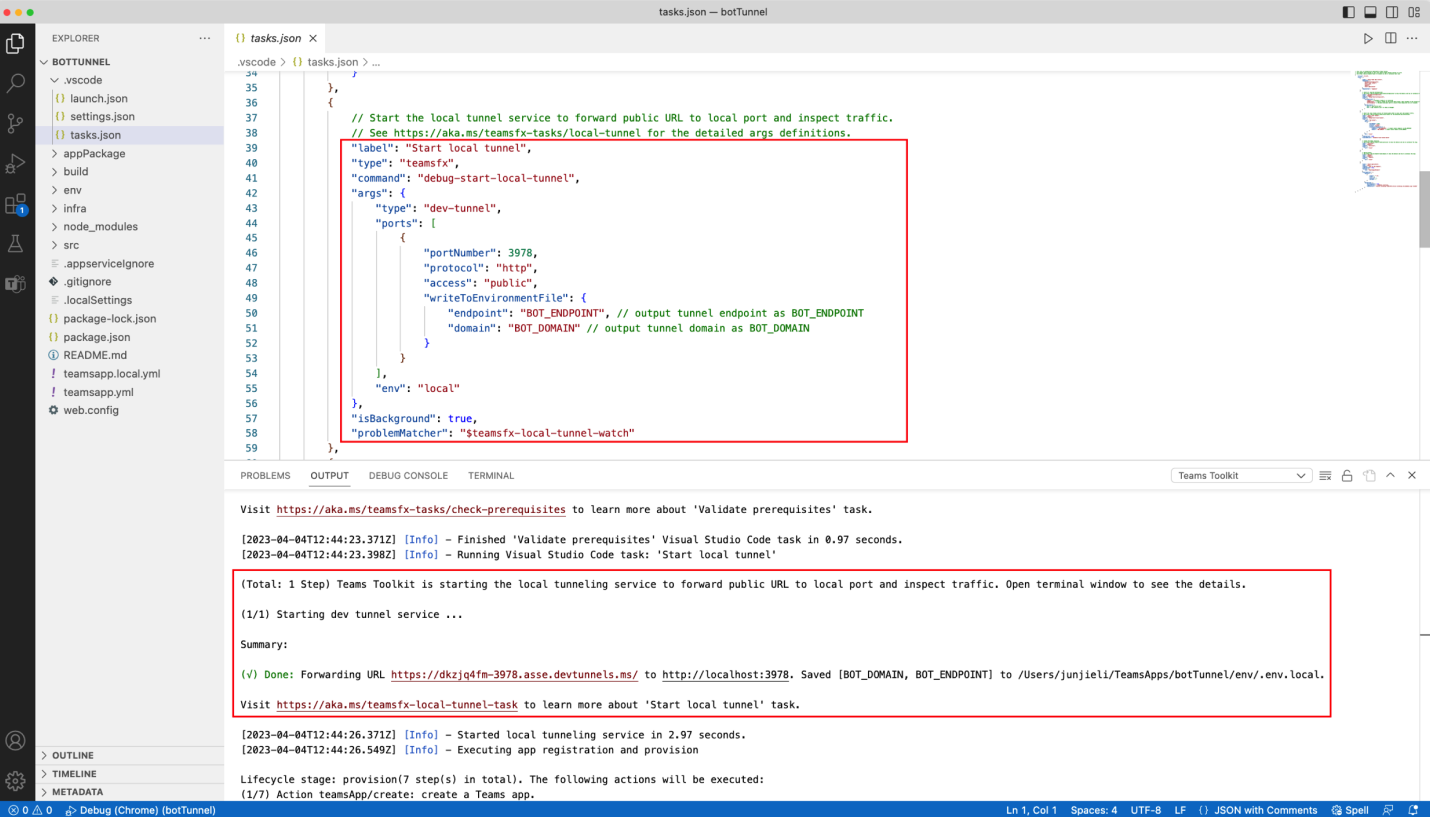Click the Ln 1, Col 1 status item
1430x817 pixels.
(x=1031, y=810)
